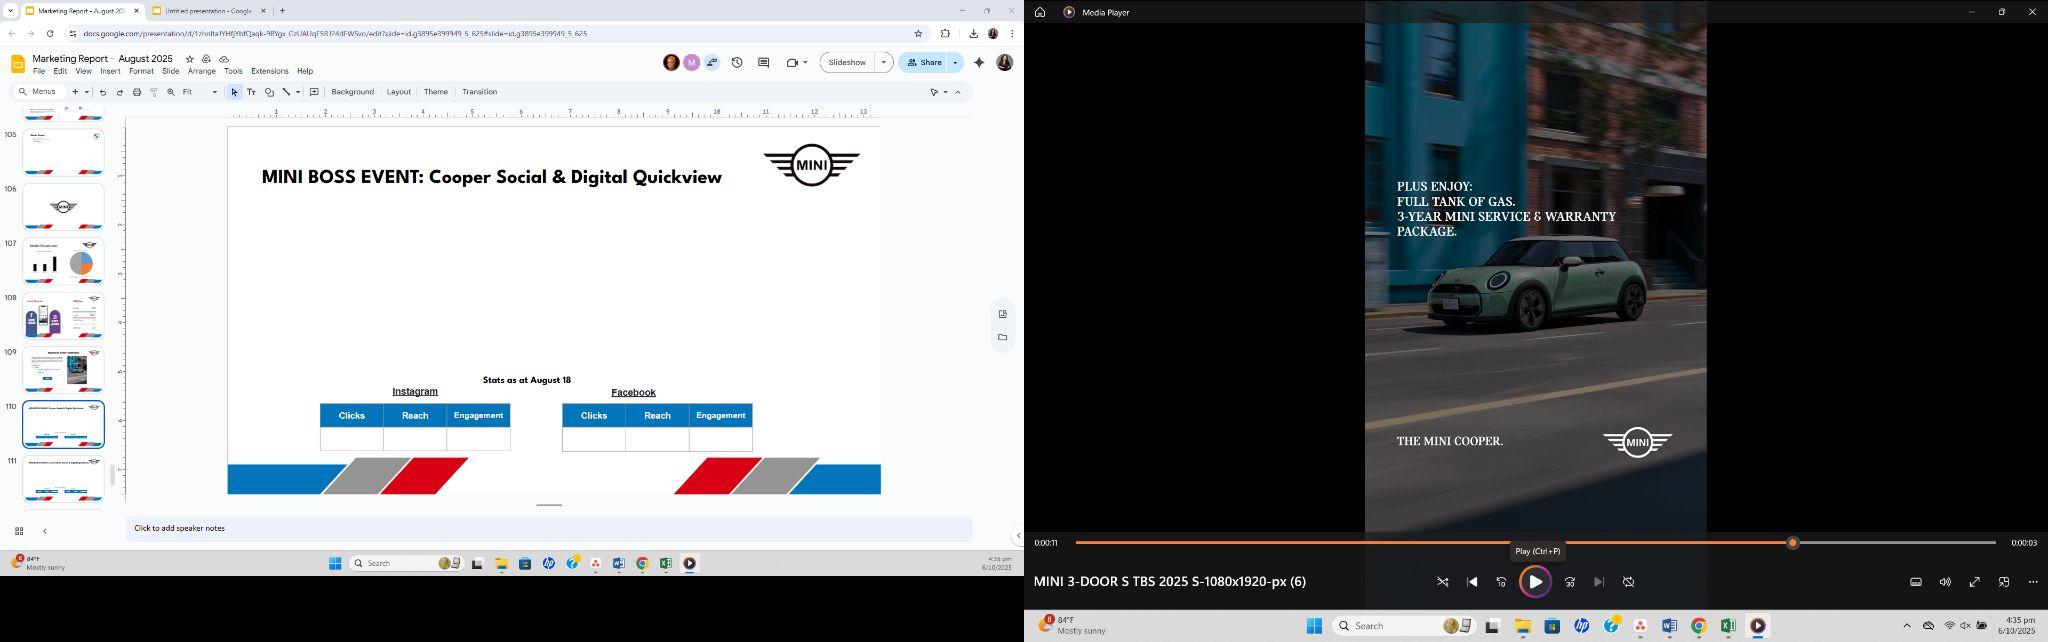Viewport: 2048px width, 642px height.
Task: Hide the Slides menus with caret
Action: point(958,92)
